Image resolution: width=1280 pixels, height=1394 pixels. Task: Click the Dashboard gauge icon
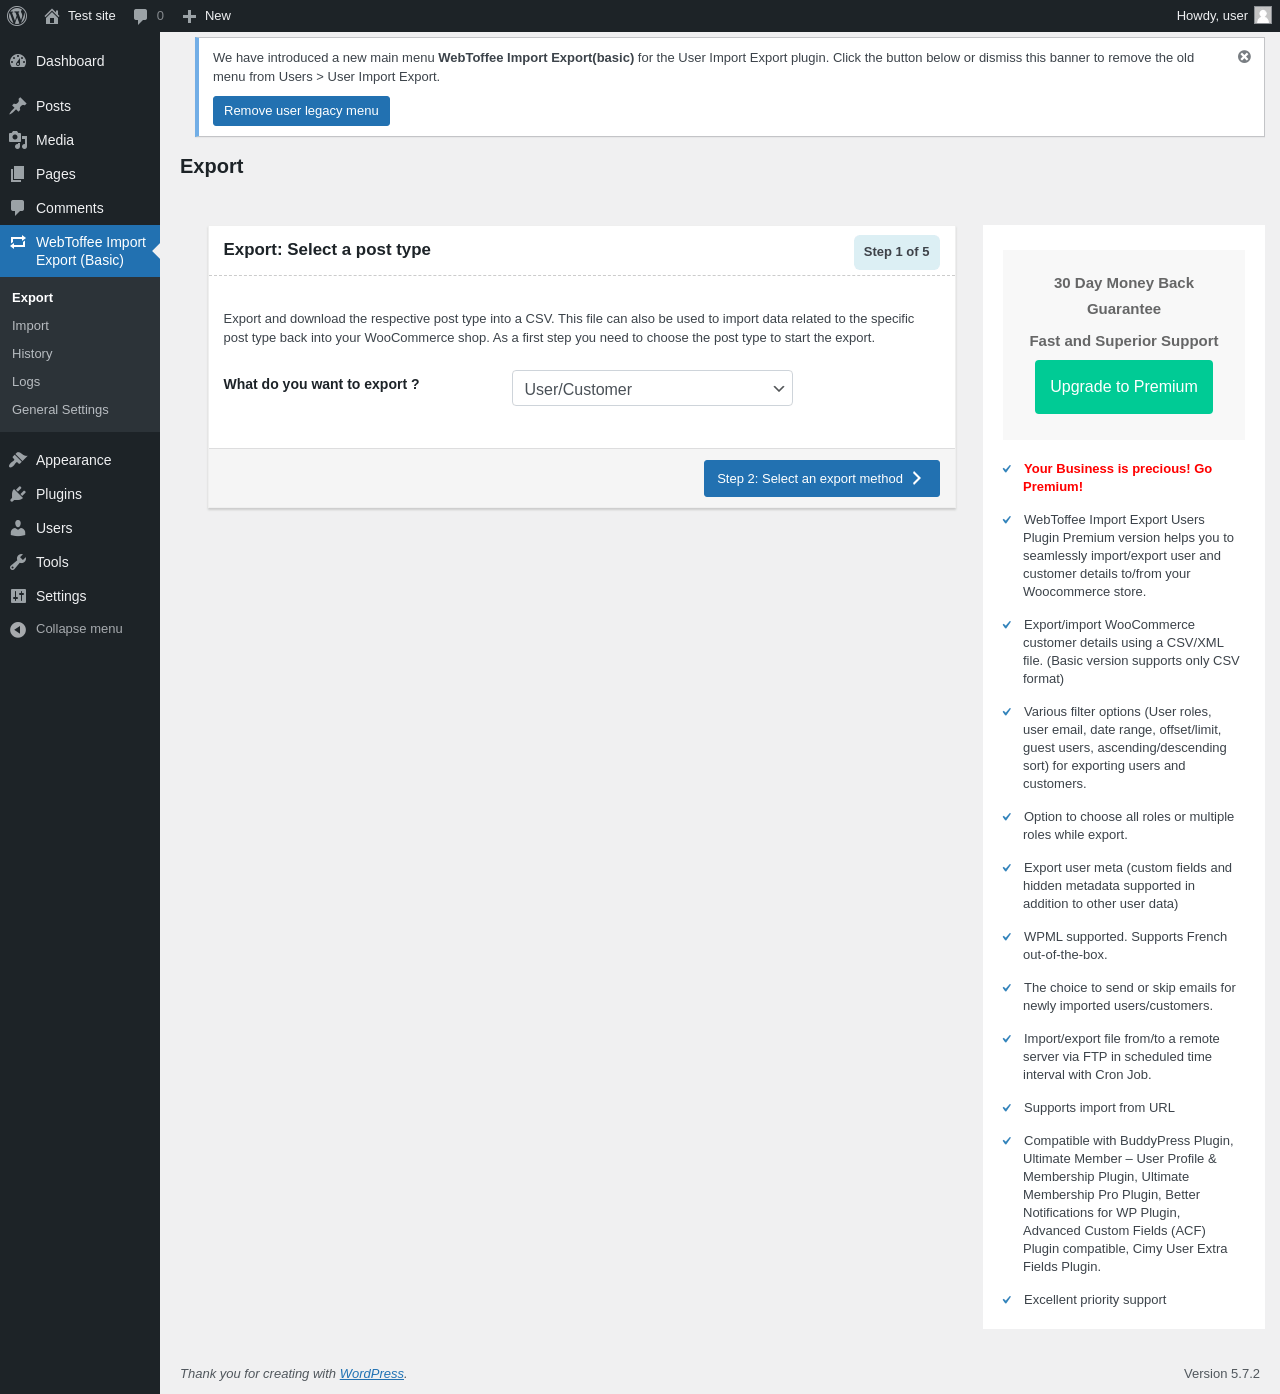point(18,61)
